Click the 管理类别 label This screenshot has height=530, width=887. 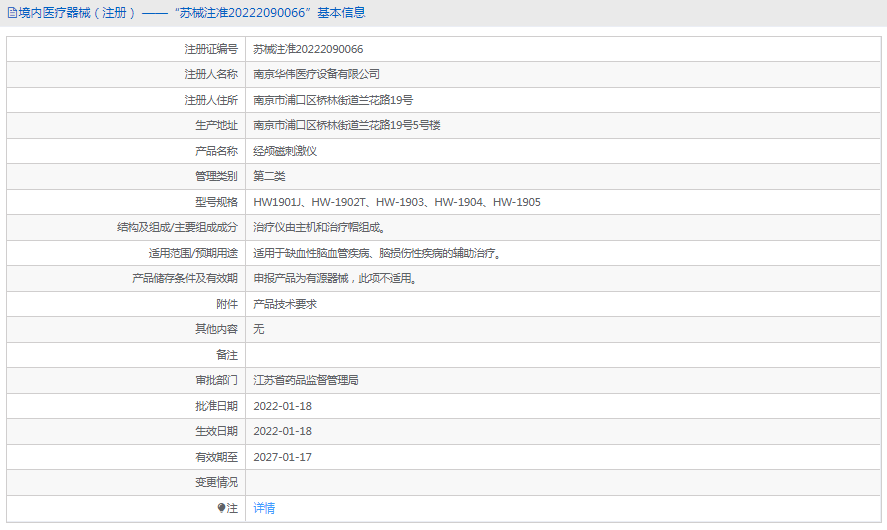pos(217,176)
